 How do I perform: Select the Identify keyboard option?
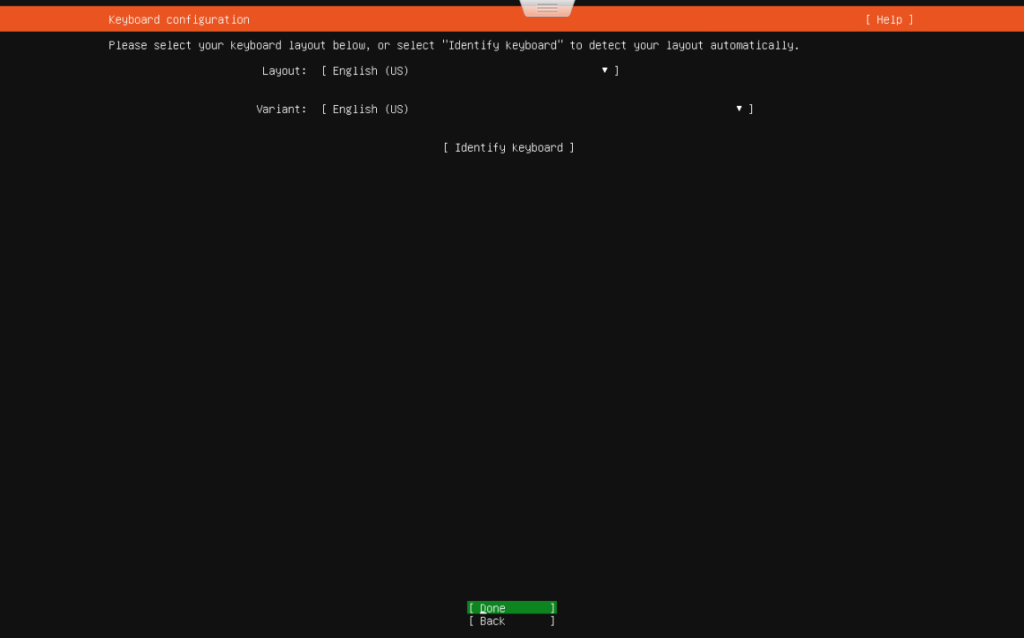click(510, 147)
